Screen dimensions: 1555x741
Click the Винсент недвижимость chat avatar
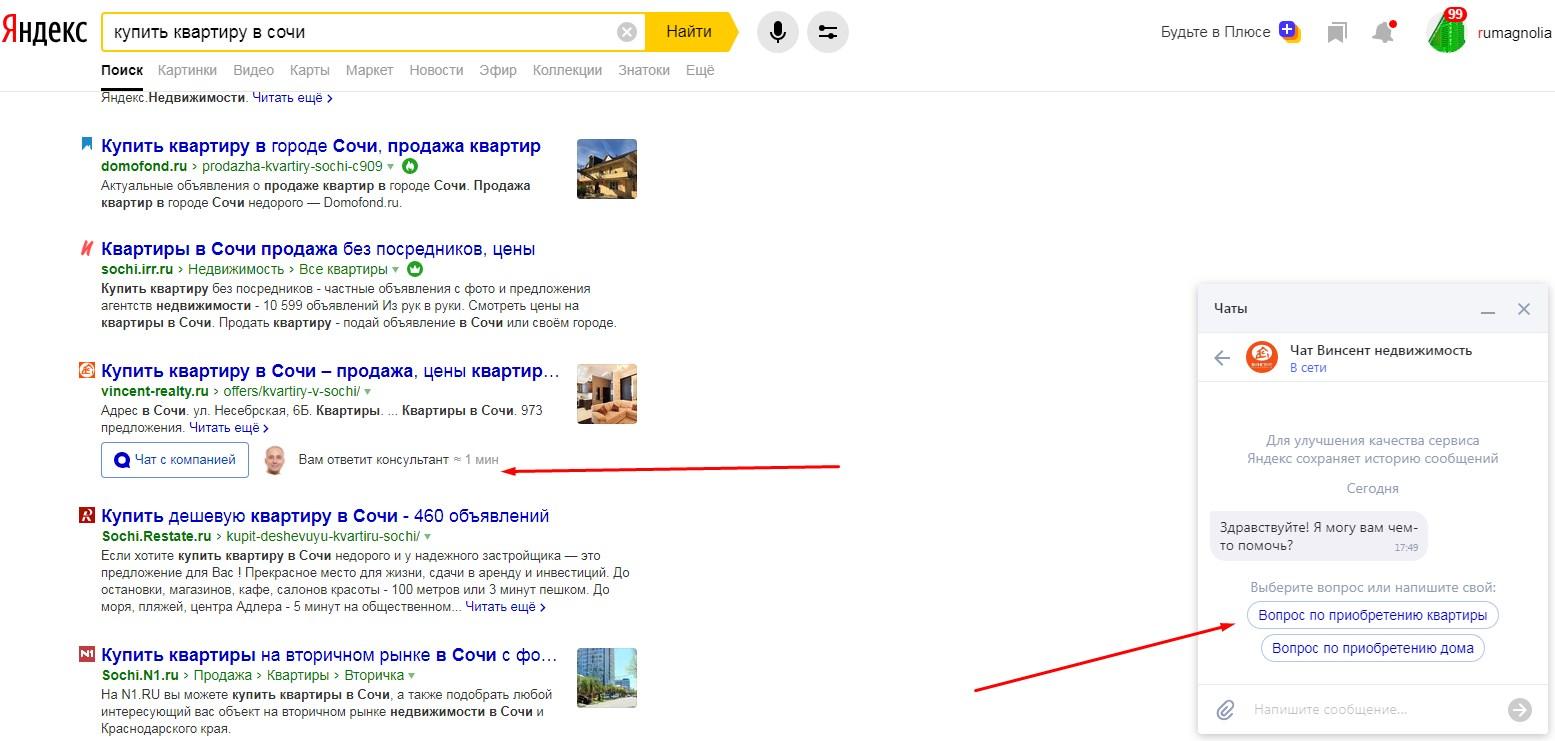[1262, 358]
